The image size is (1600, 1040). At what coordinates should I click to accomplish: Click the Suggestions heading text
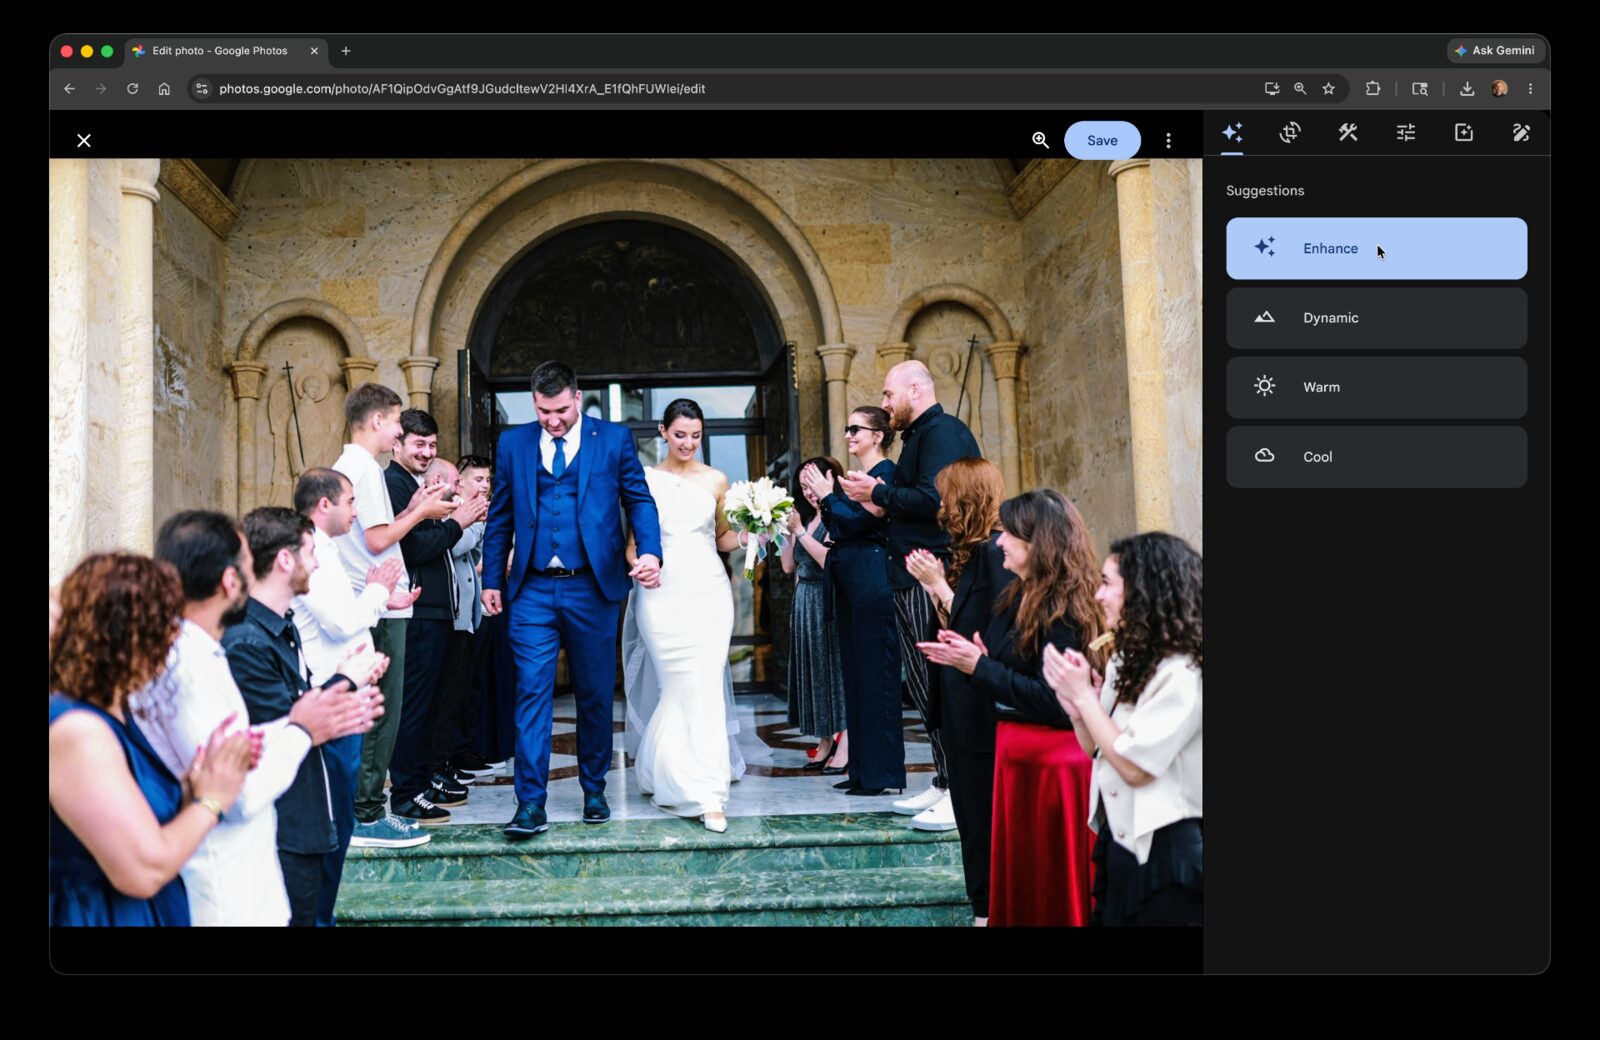[x=1265, y=191]
